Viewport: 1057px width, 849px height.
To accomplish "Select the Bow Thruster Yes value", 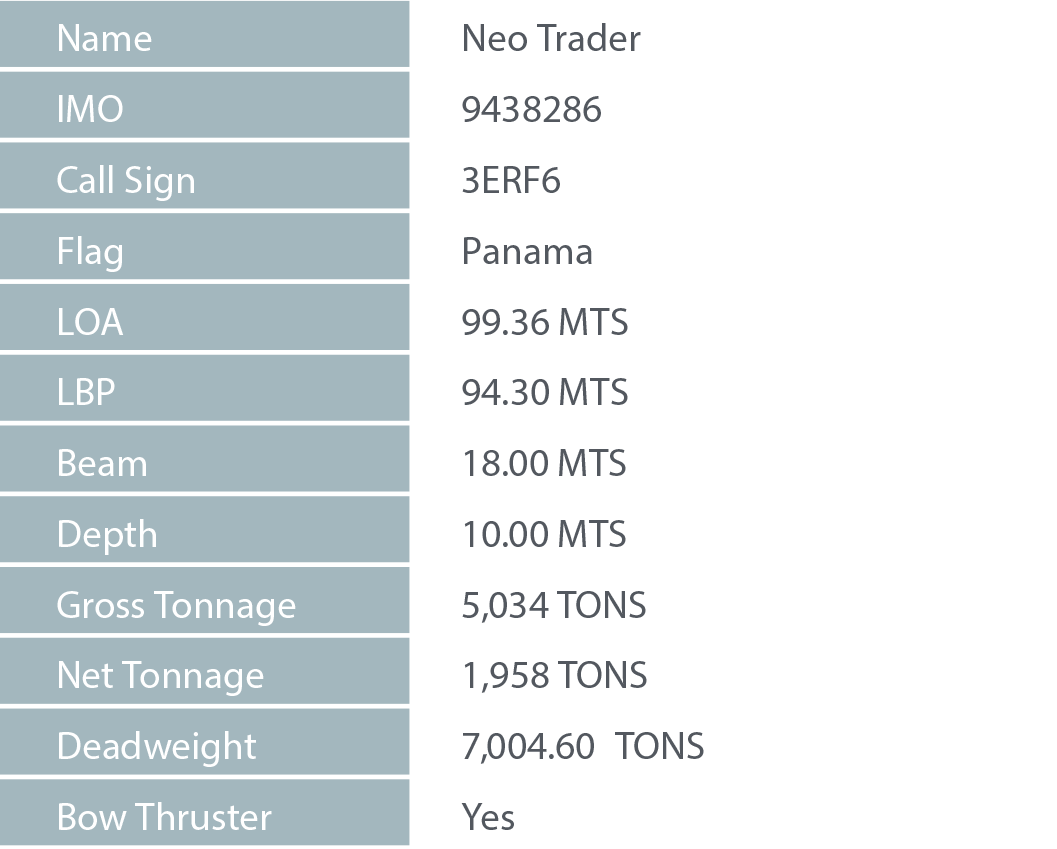I will pos(488,817).
